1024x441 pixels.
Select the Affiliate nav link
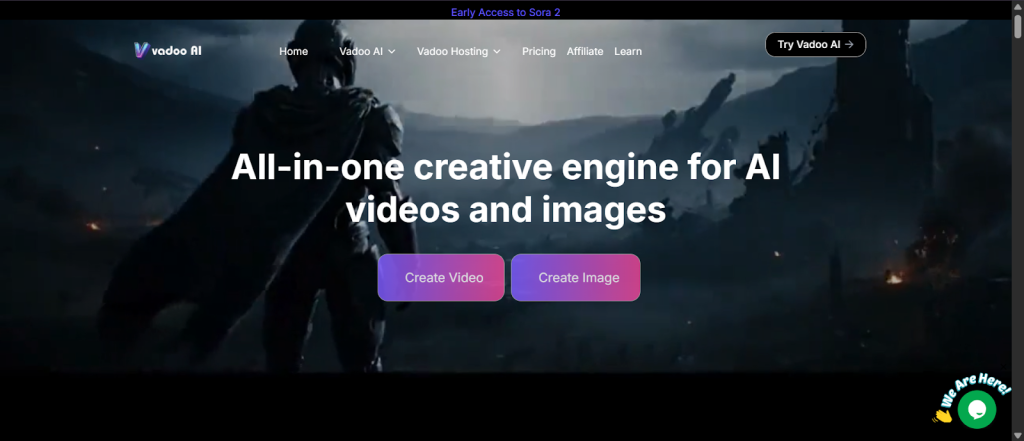(585, 51)
